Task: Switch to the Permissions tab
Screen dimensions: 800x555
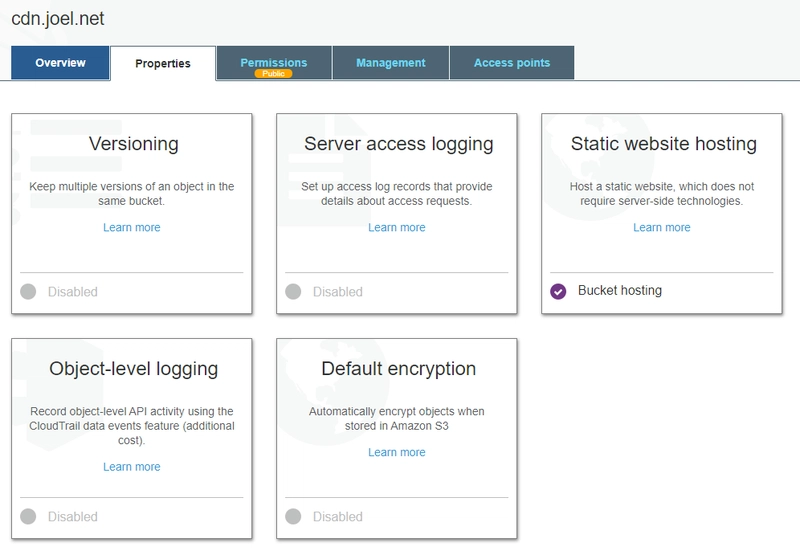Action: tap(273, 62)
